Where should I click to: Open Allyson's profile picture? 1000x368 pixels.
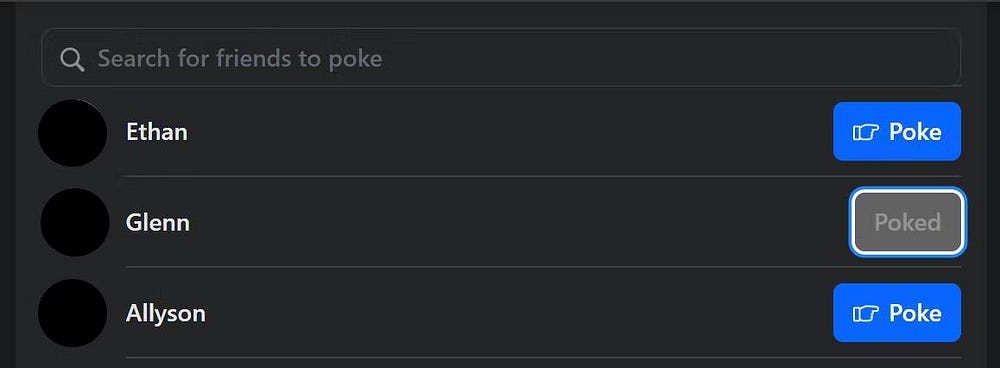pos(72,313)
